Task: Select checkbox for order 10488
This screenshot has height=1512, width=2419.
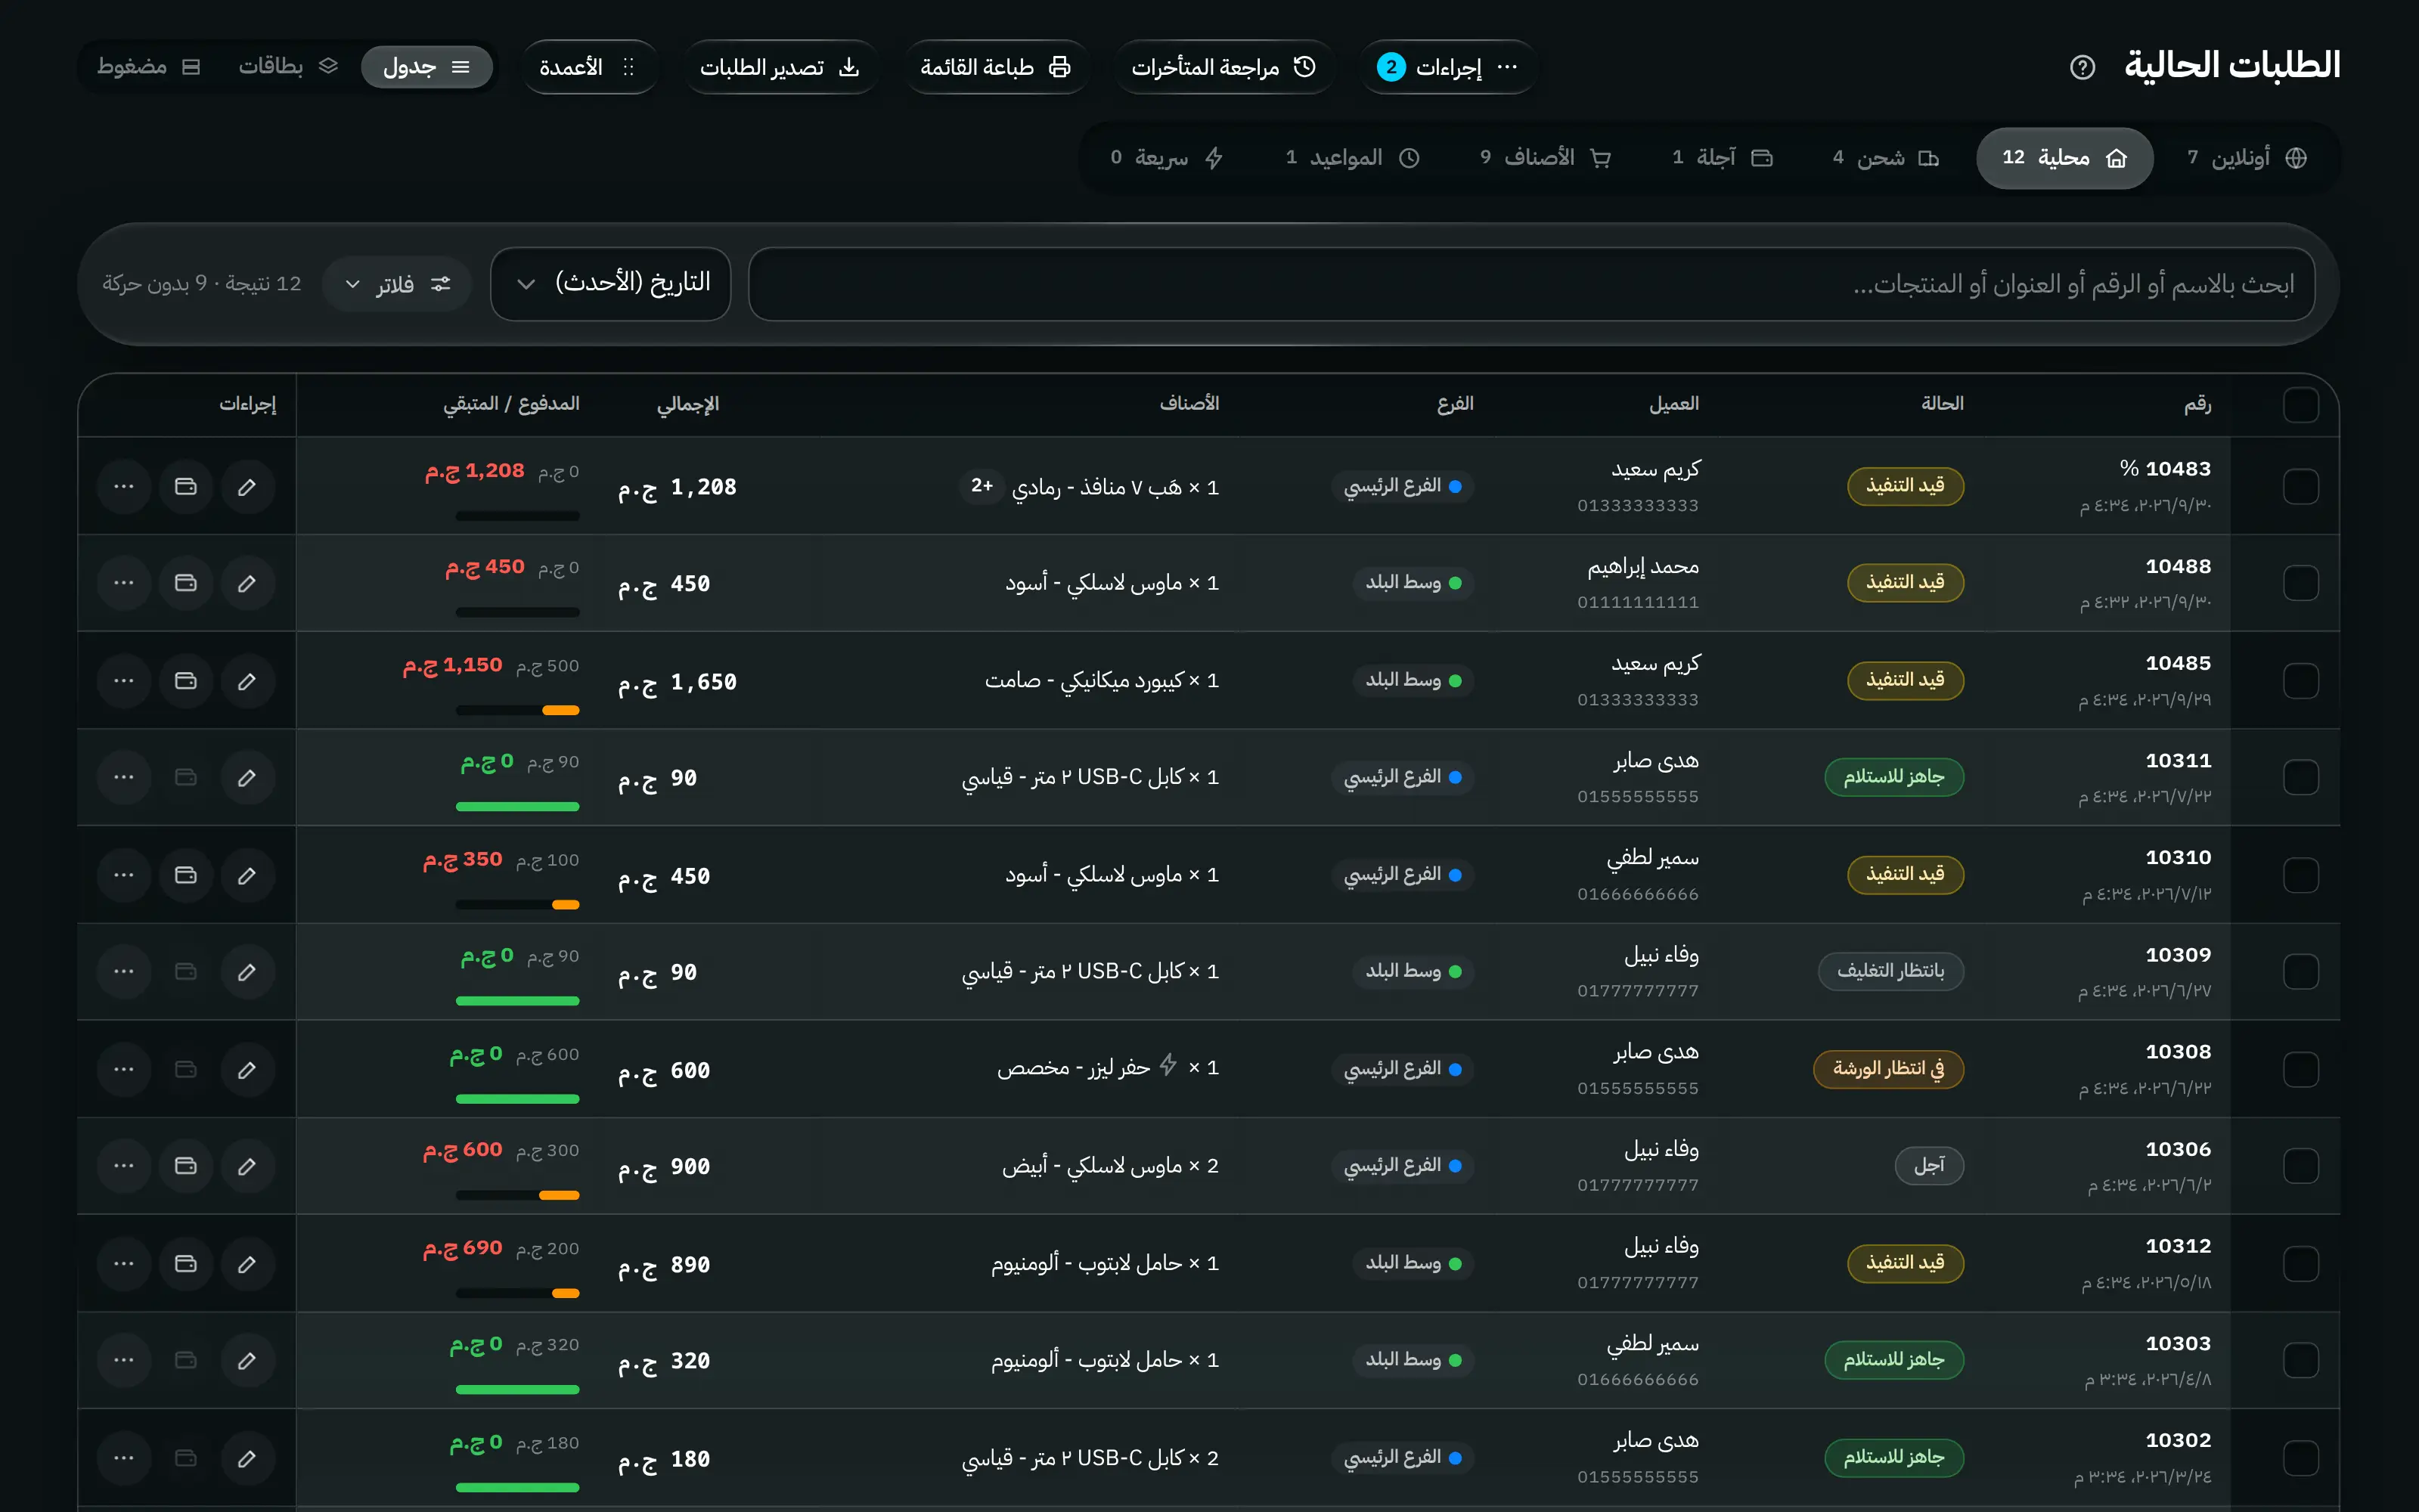Action: (x=2301, y=583)
